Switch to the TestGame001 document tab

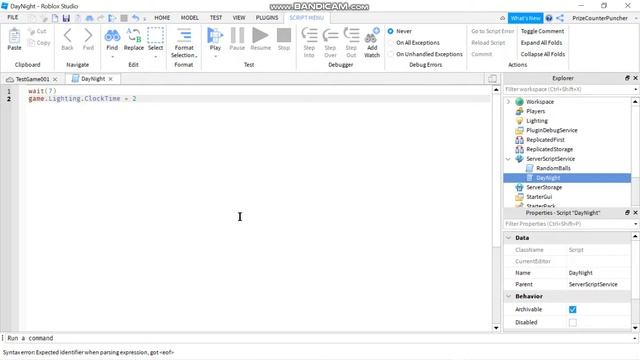click(32, 79)
